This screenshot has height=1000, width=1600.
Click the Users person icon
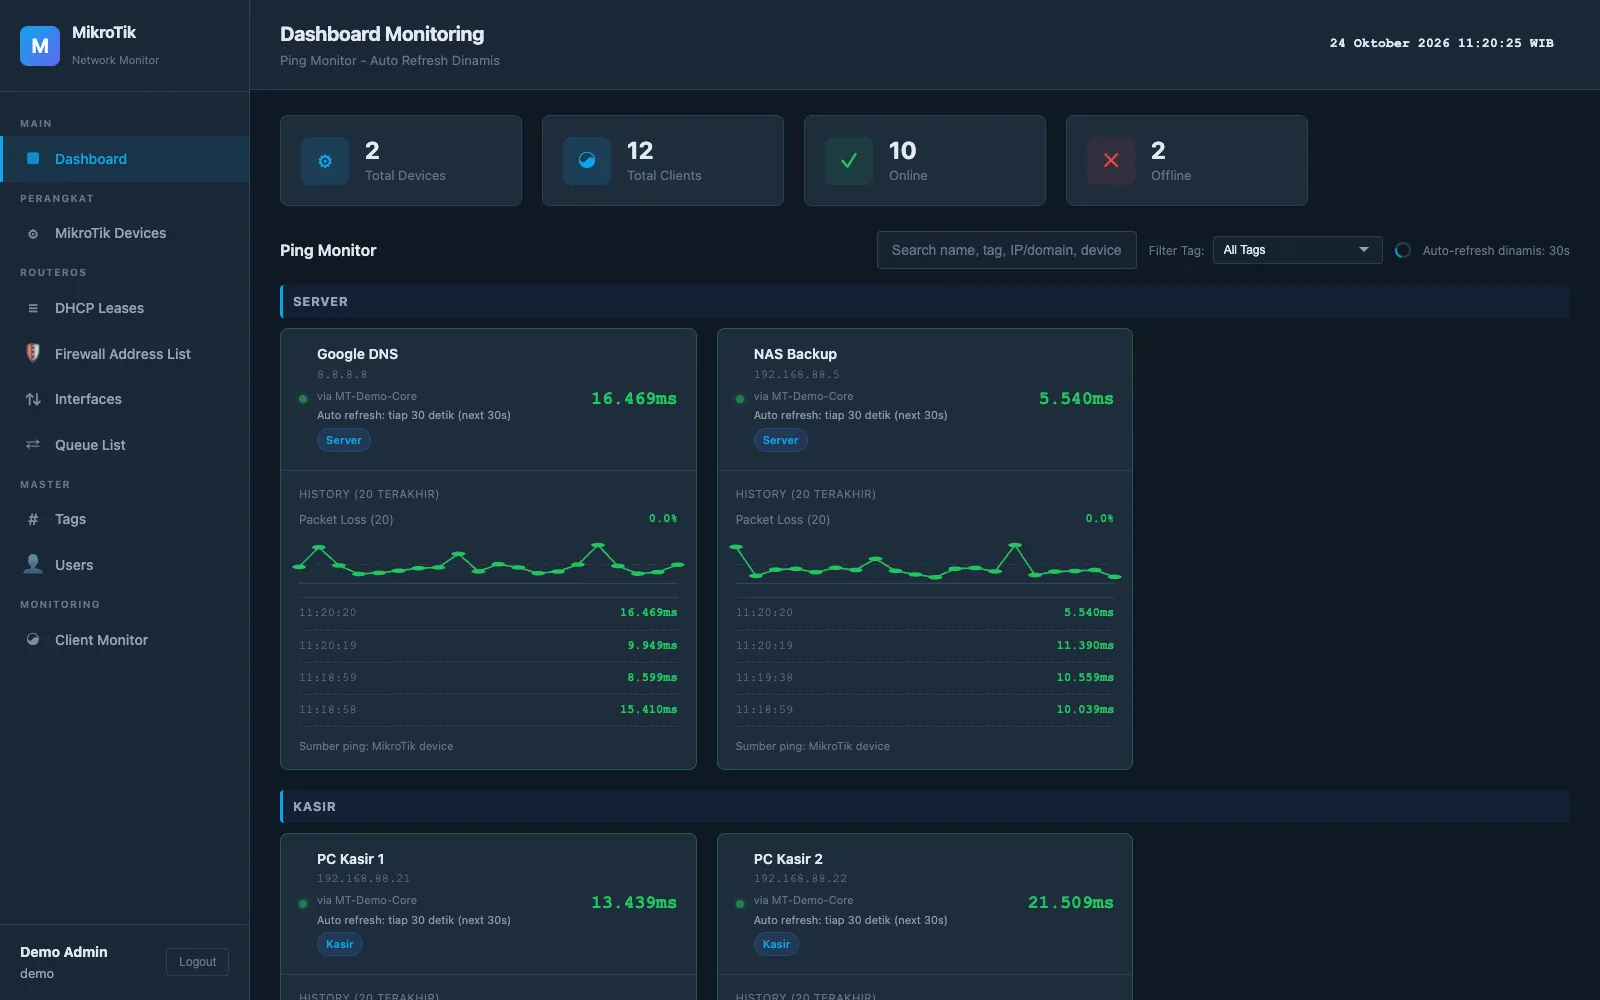click(33, 564)
